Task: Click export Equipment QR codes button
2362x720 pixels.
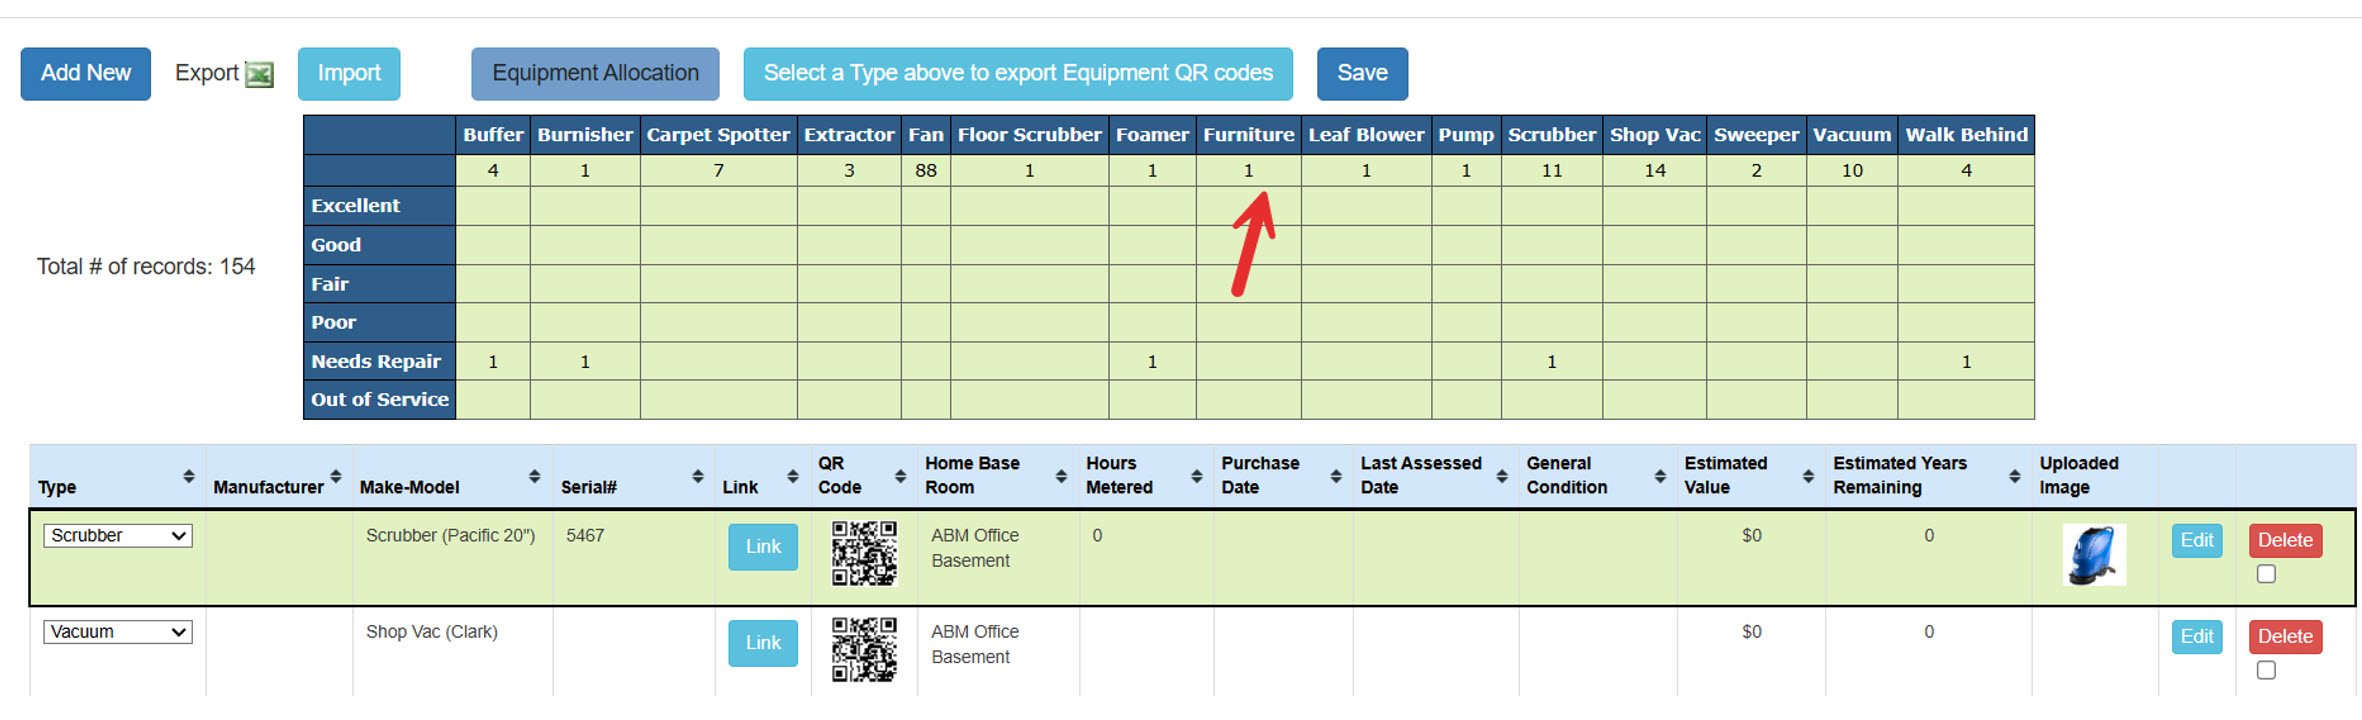Action: 1018,73
